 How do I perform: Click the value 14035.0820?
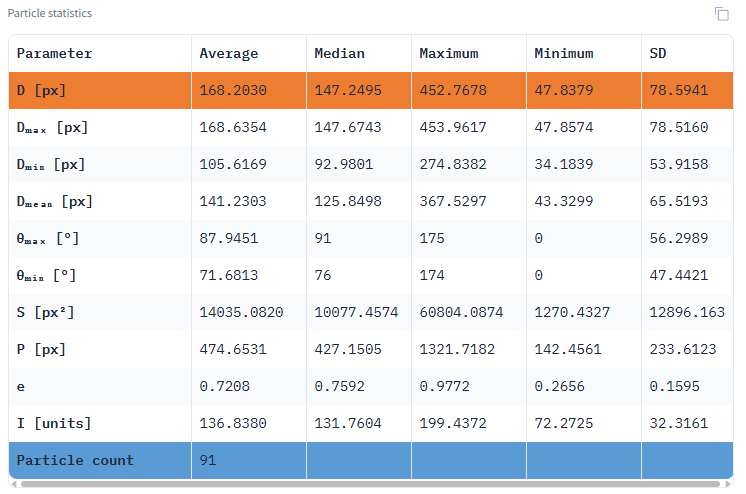click(x=241, y=313)
